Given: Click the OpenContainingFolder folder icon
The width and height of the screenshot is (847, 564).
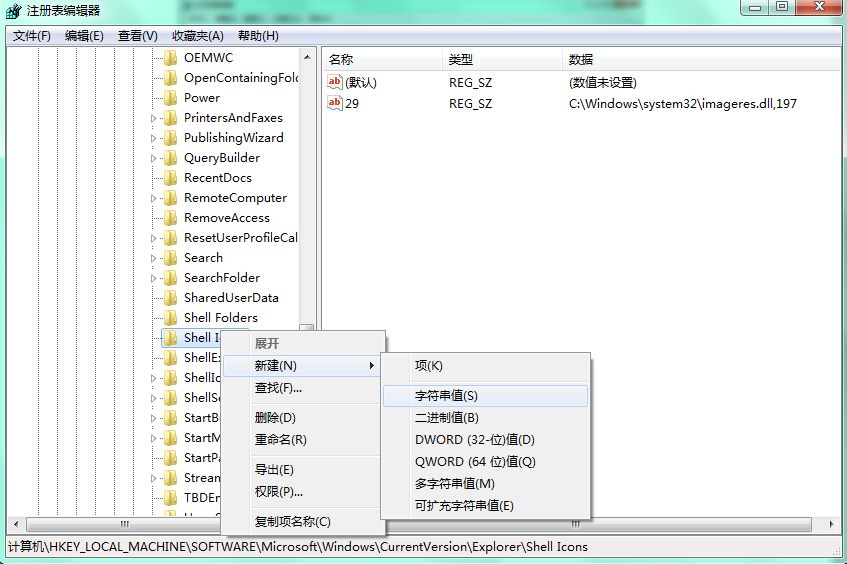Looking at the screenshot, I should (170, 78).
